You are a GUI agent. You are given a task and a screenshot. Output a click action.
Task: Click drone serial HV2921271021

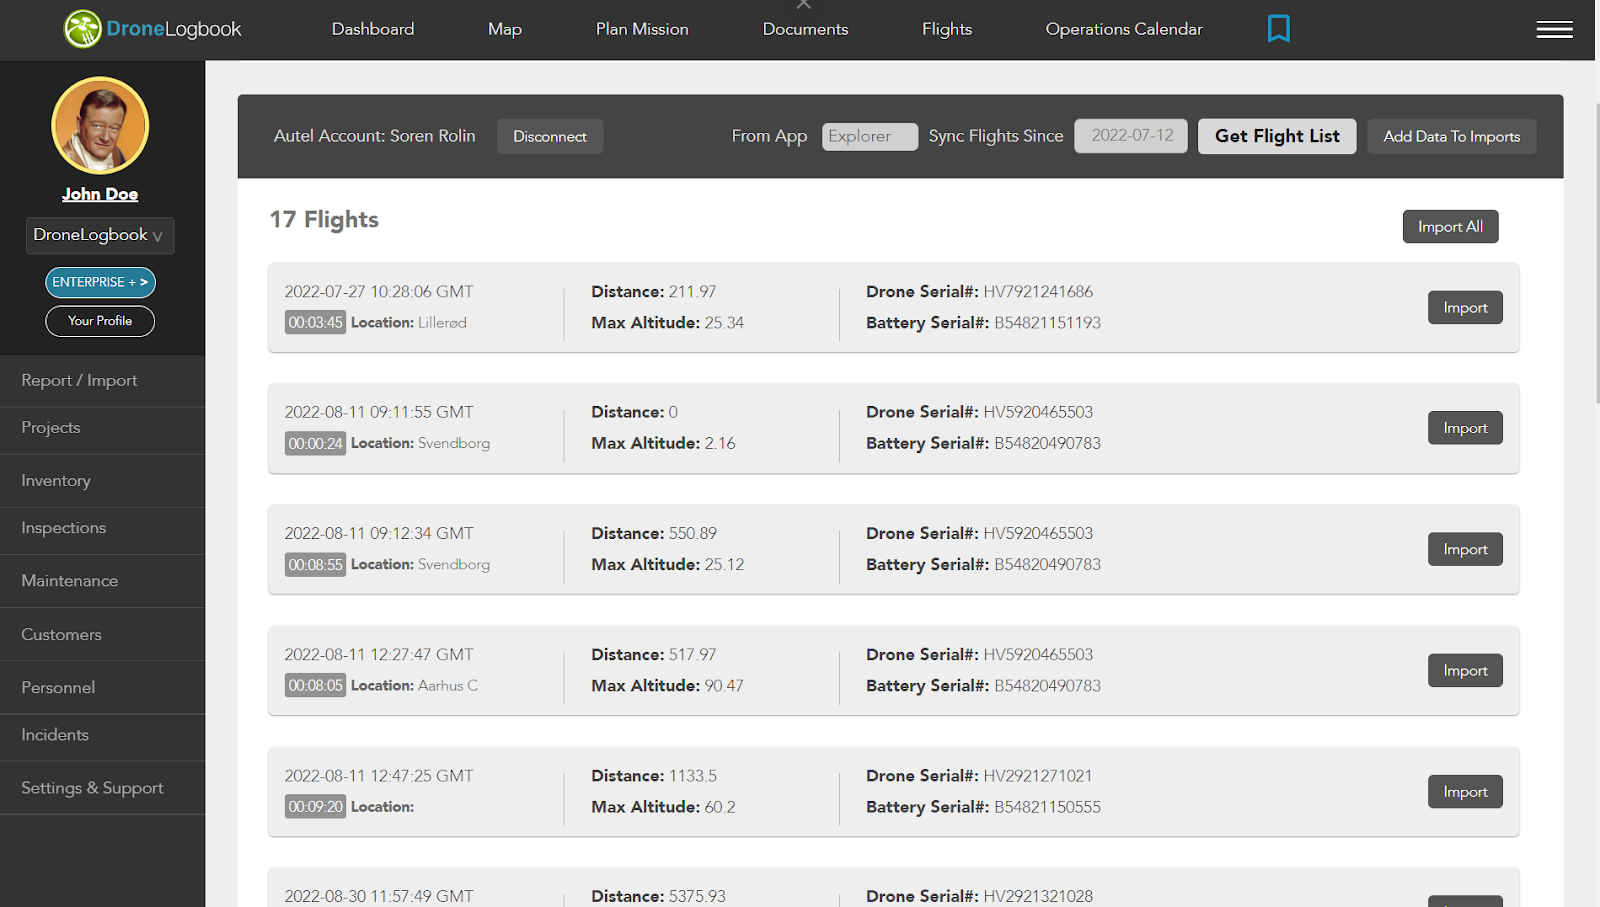point(1038,776)
